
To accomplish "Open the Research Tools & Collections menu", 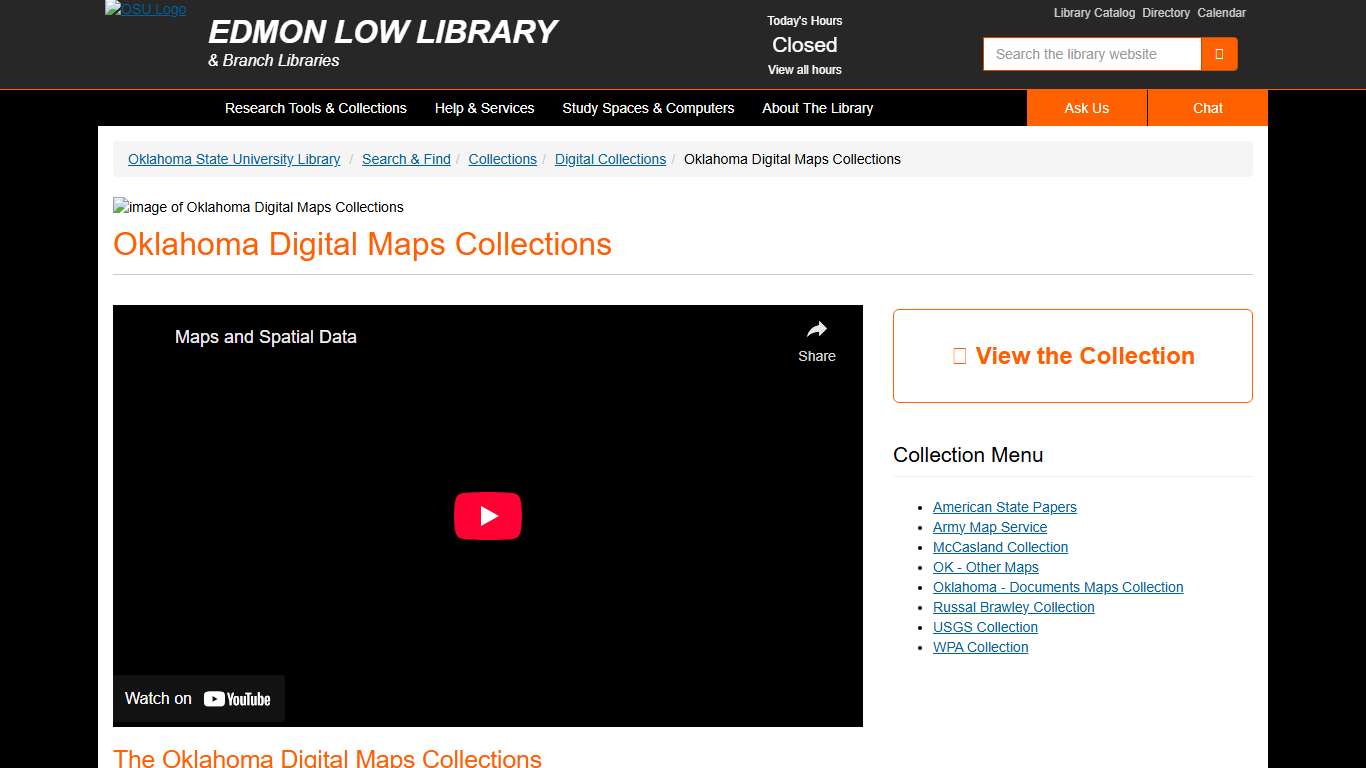I will click(316, 108).
